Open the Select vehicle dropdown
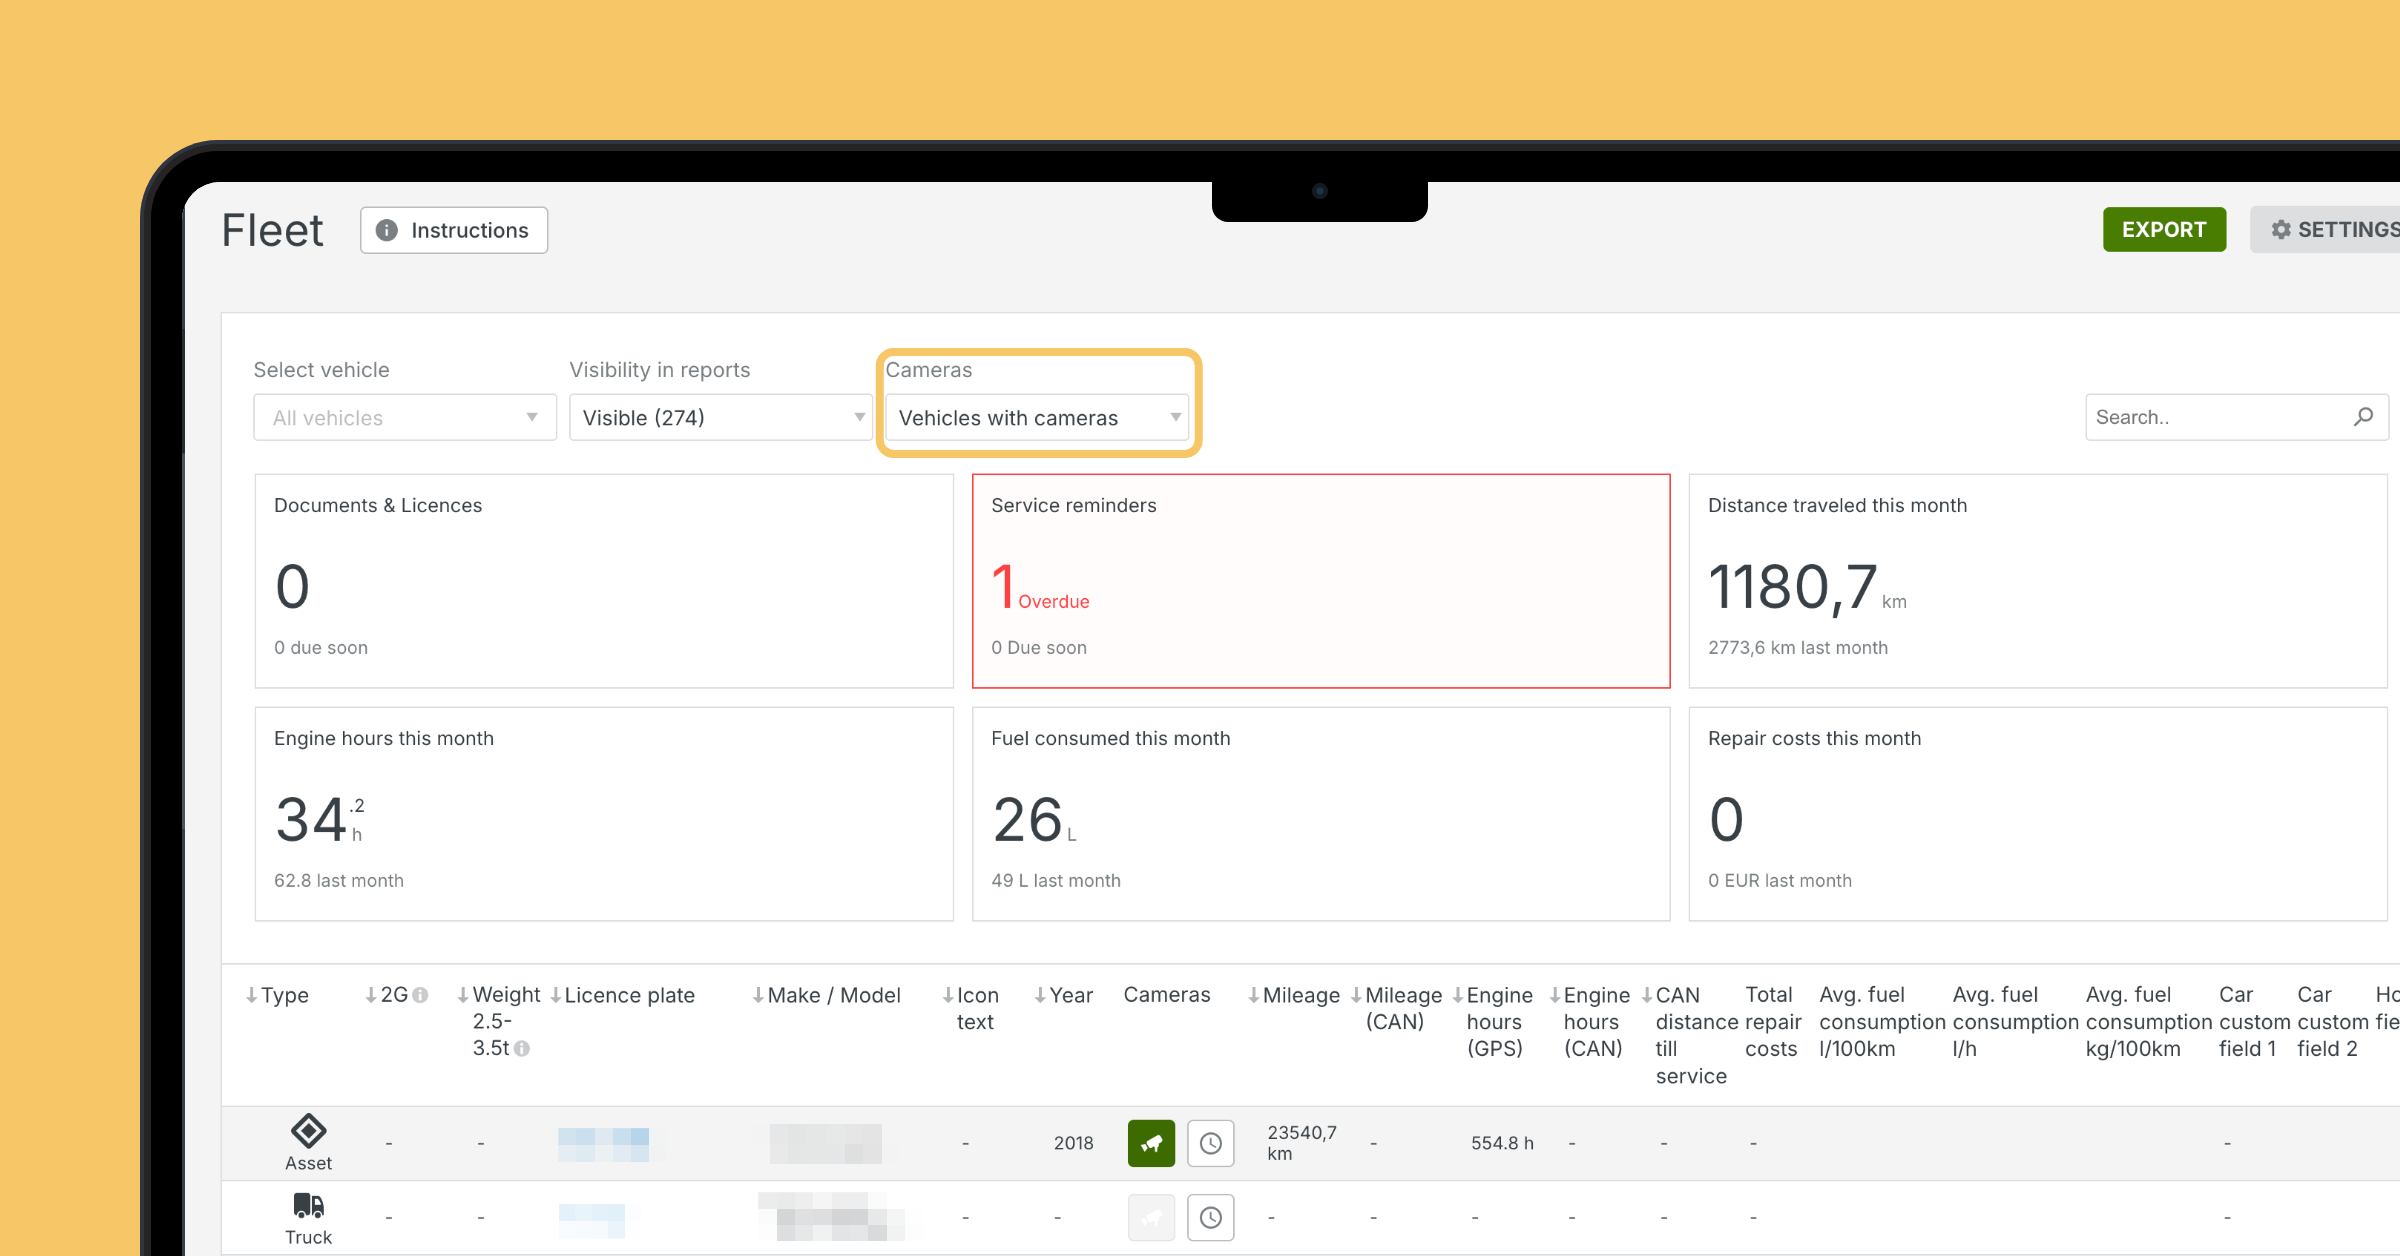Viewport: 2400px width, 1256px height. click(405, 417)
